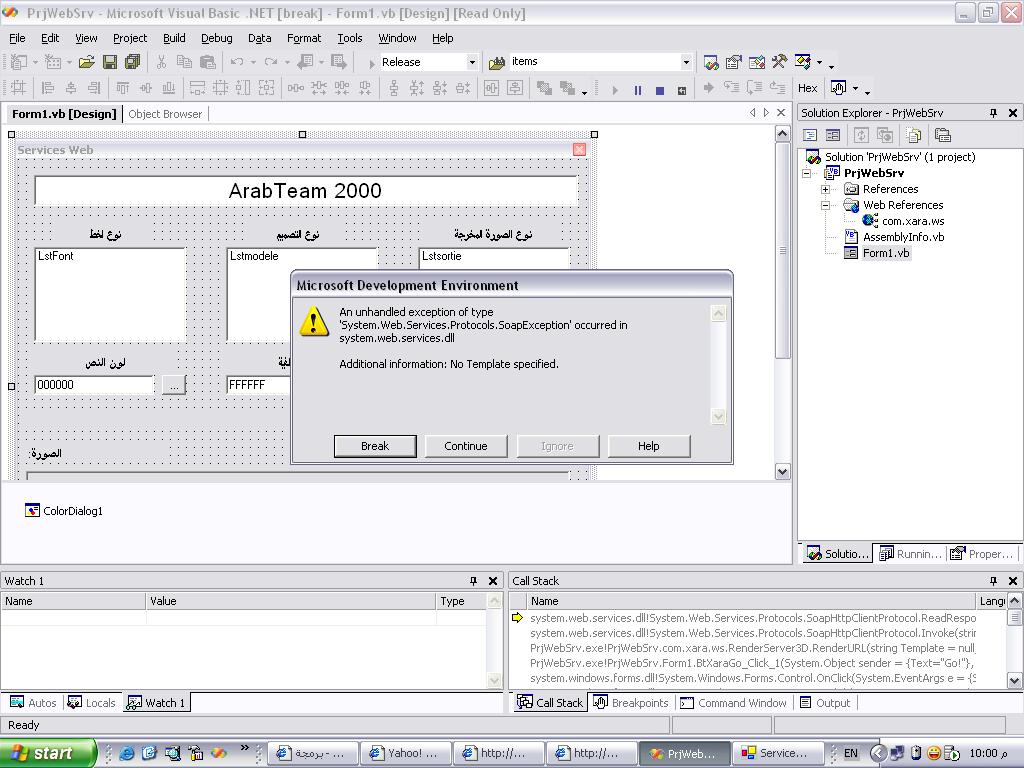The width and height of the screenshot is (1024, 768).
Task: Click the Cut scissors icon
Action: (161, 62)
